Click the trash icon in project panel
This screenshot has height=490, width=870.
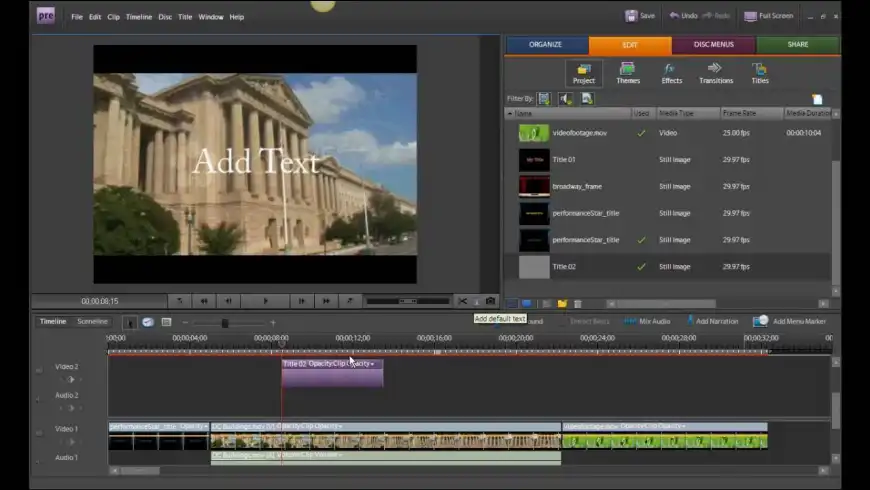coord(577,304)
